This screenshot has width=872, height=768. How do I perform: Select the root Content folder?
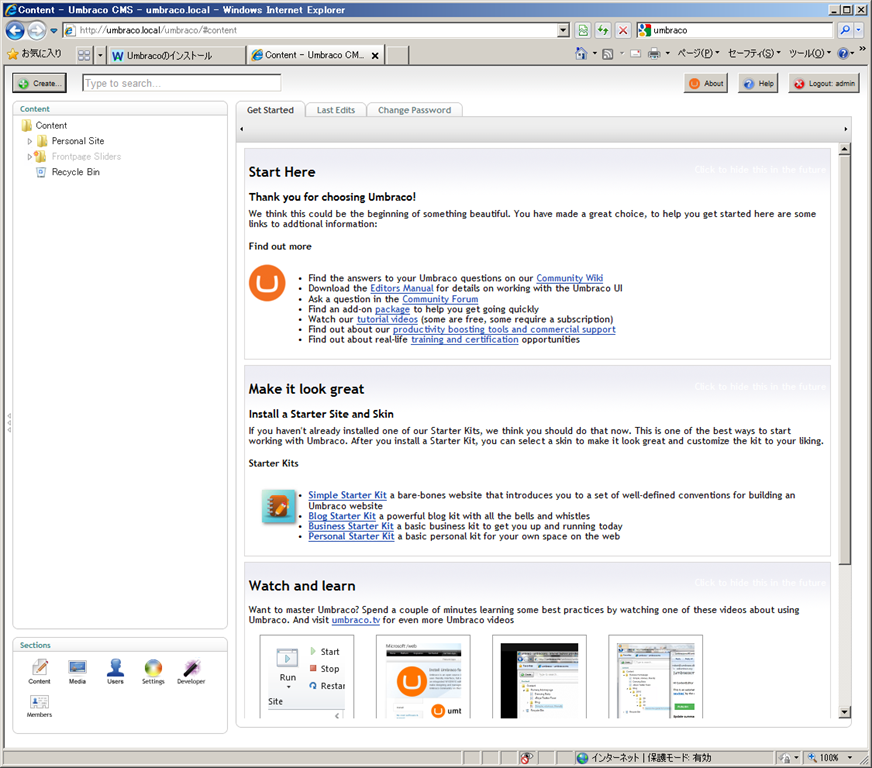(51, 126)
